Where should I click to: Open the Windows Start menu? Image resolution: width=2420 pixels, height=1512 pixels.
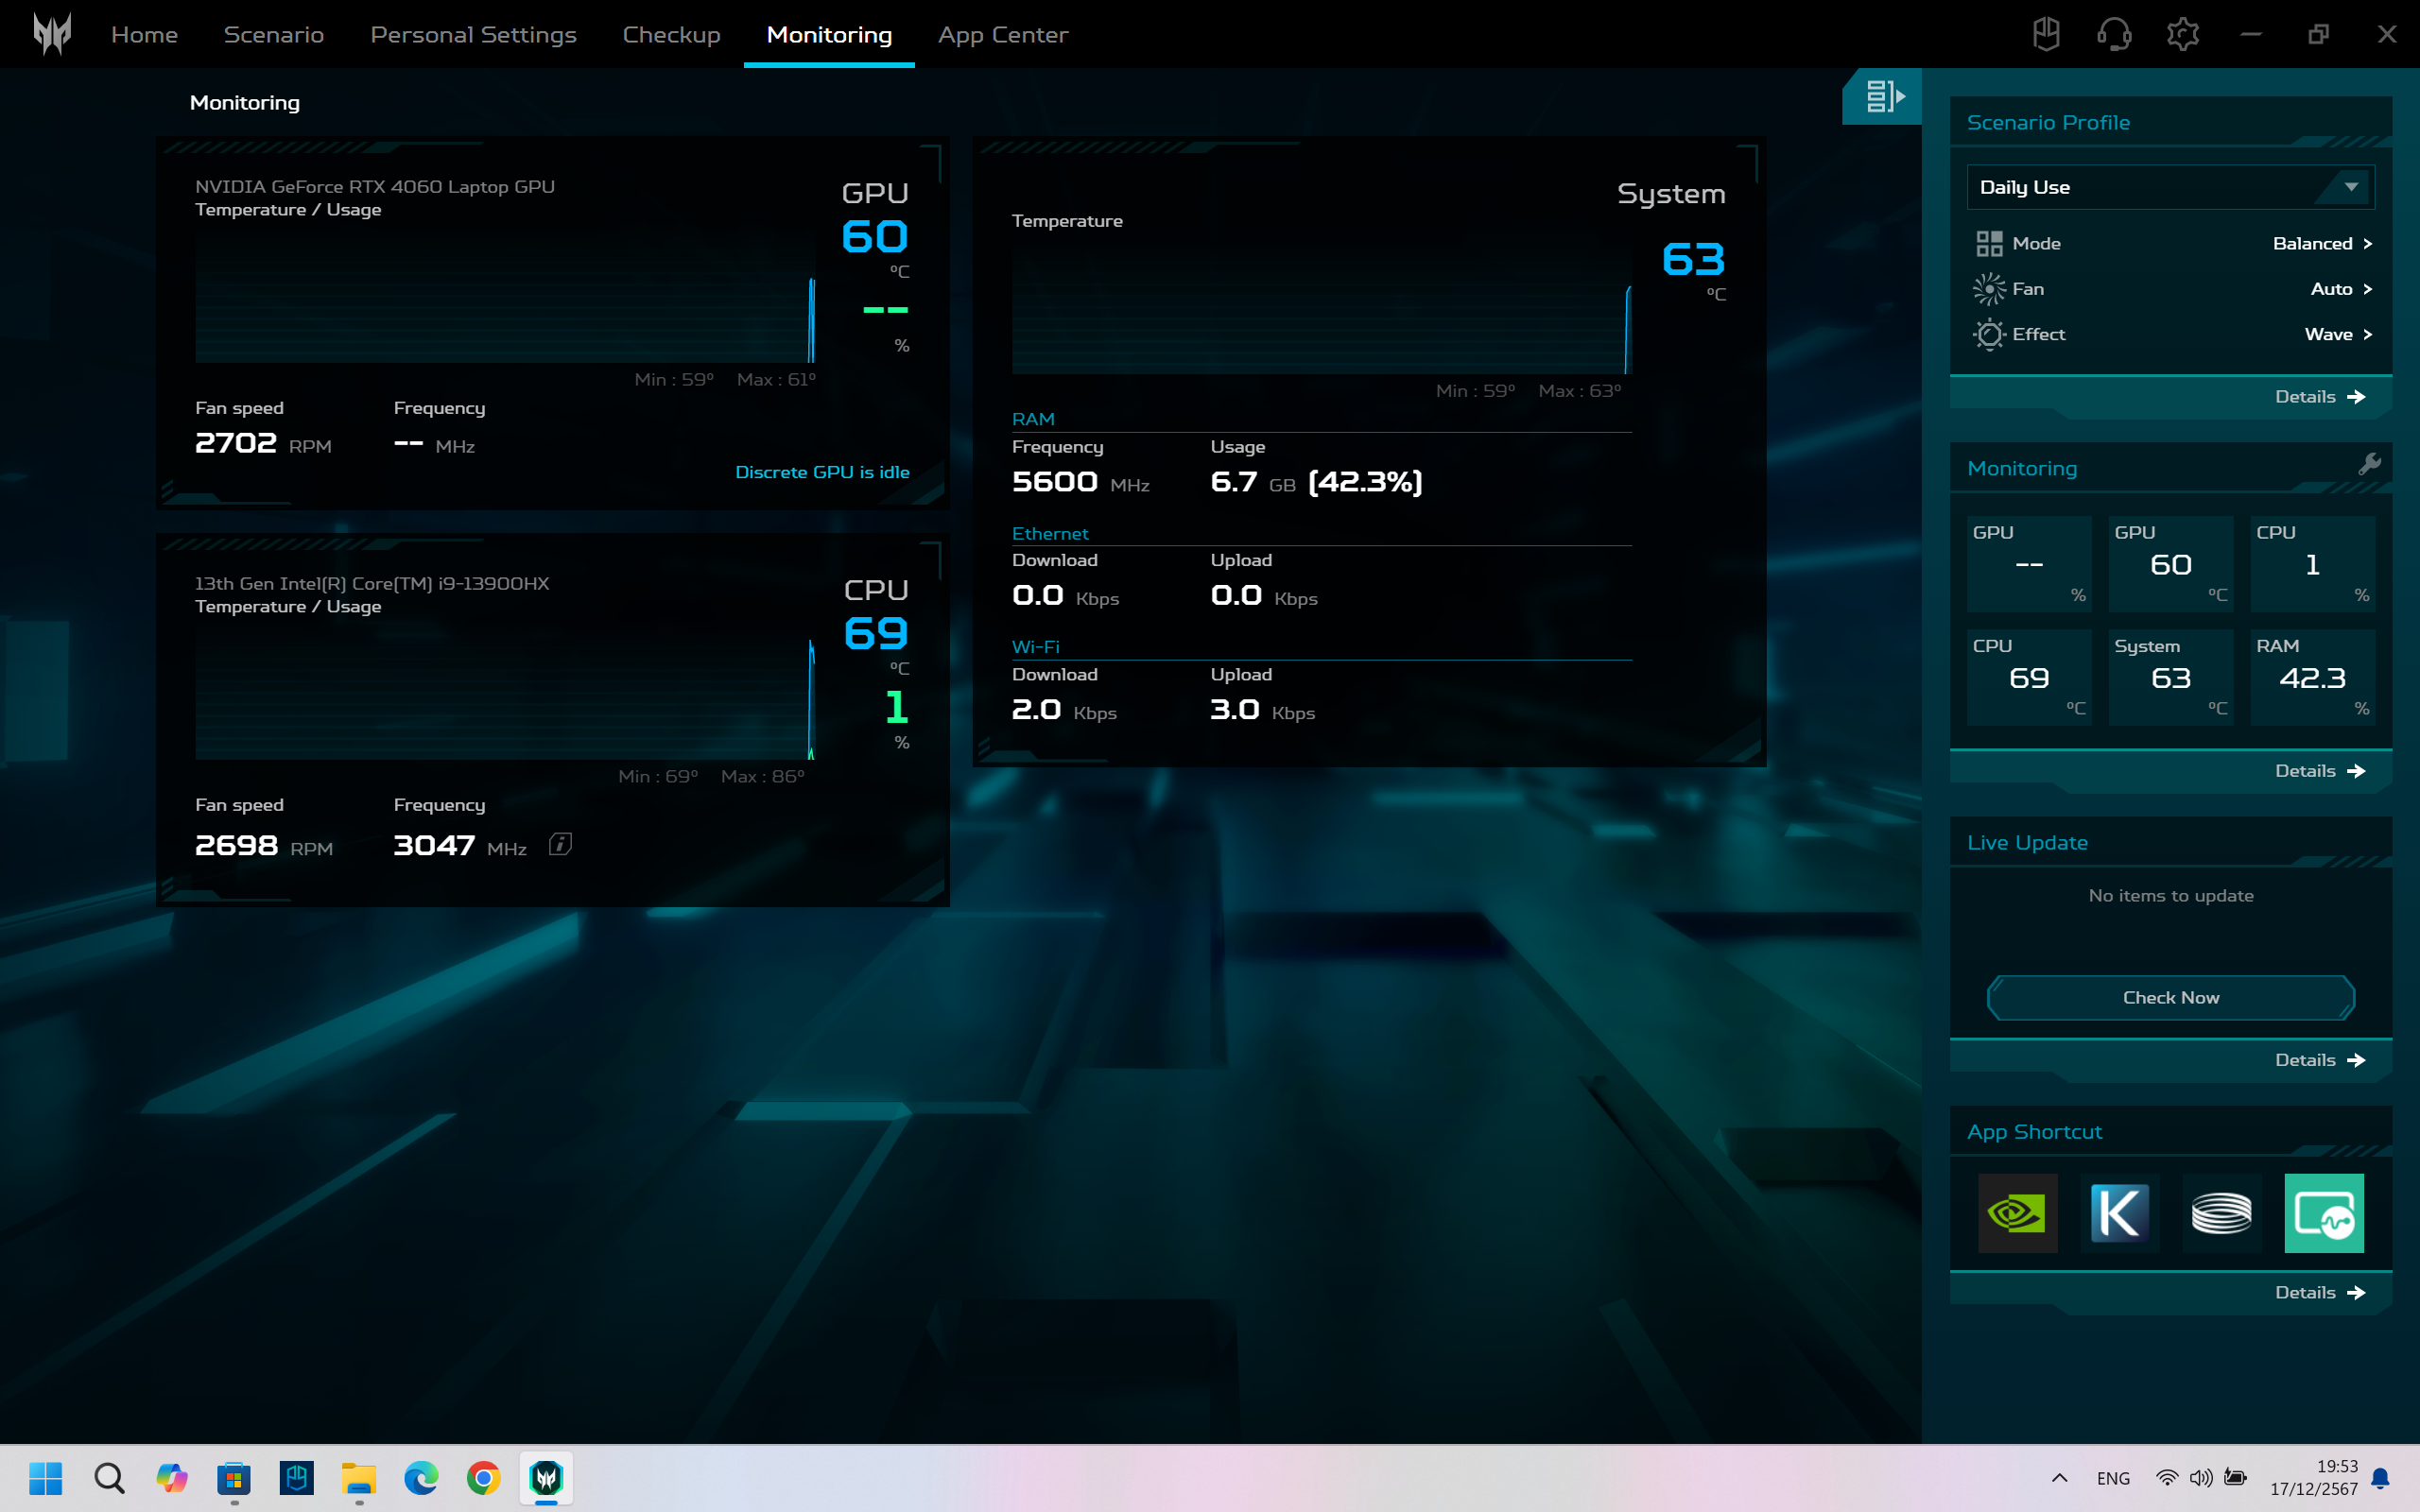pyautogui.click(x=46, y=1478)
